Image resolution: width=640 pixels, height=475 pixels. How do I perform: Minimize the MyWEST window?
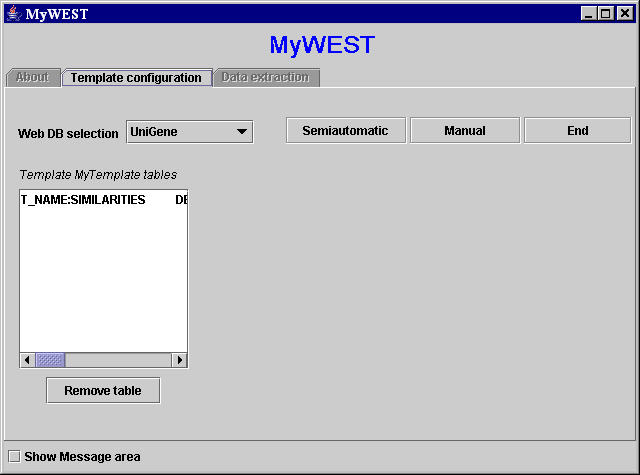pos(589,13)
